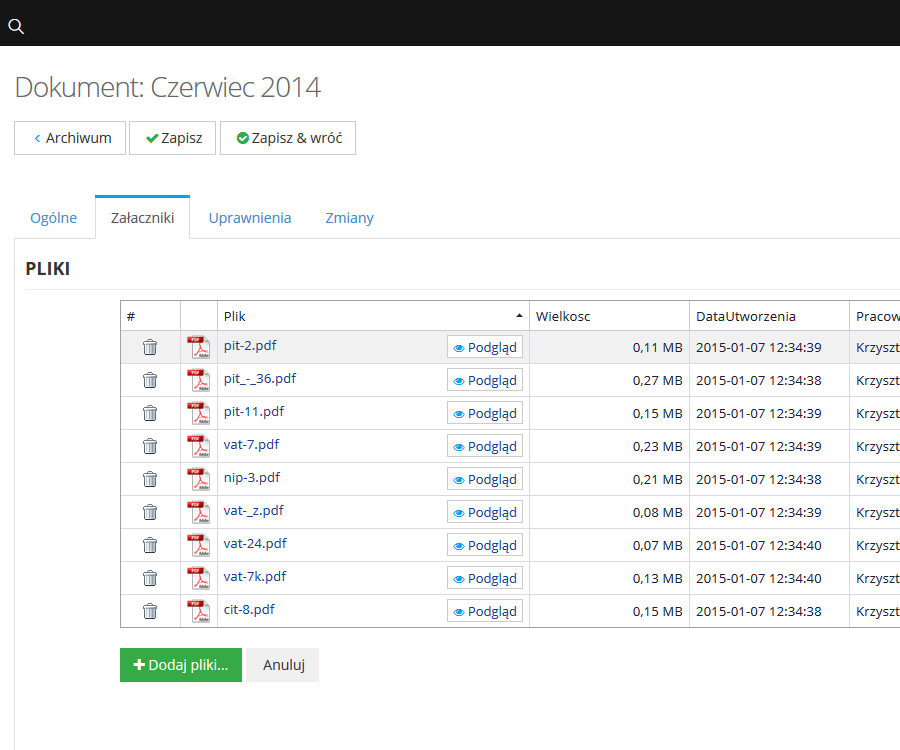The image size is (900, 750).
Task: Open the pit-2.pdf file link
Action: [250, 345]
